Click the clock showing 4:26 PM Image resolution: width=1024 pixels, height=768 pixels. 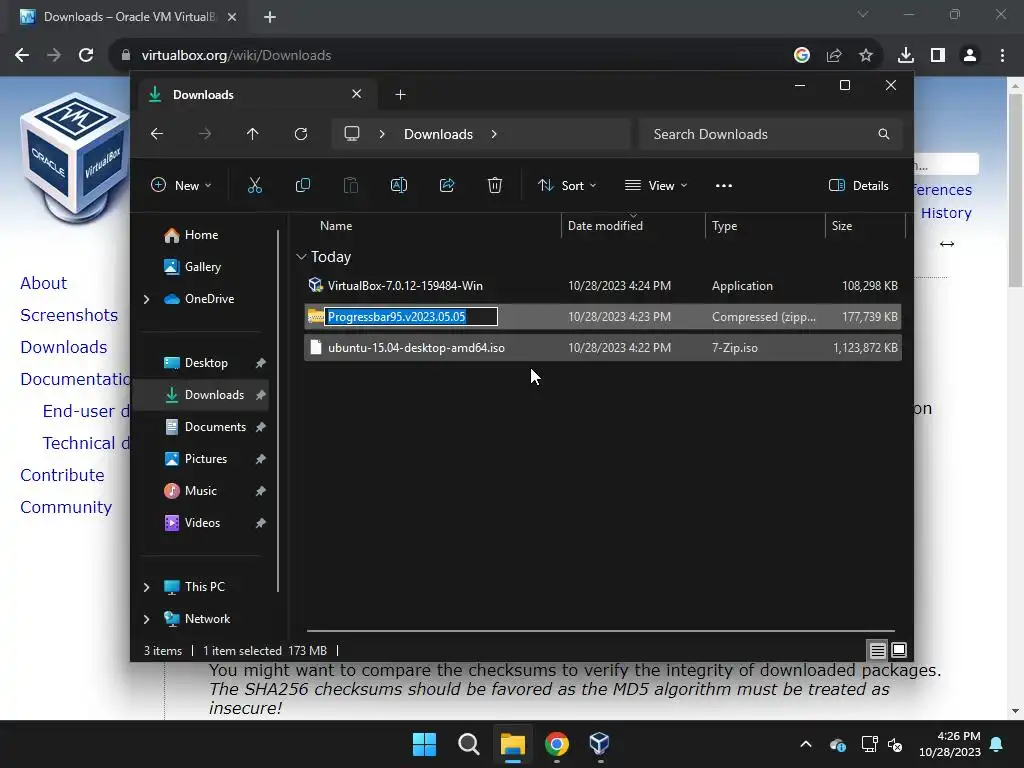click(x=958, y=736)
